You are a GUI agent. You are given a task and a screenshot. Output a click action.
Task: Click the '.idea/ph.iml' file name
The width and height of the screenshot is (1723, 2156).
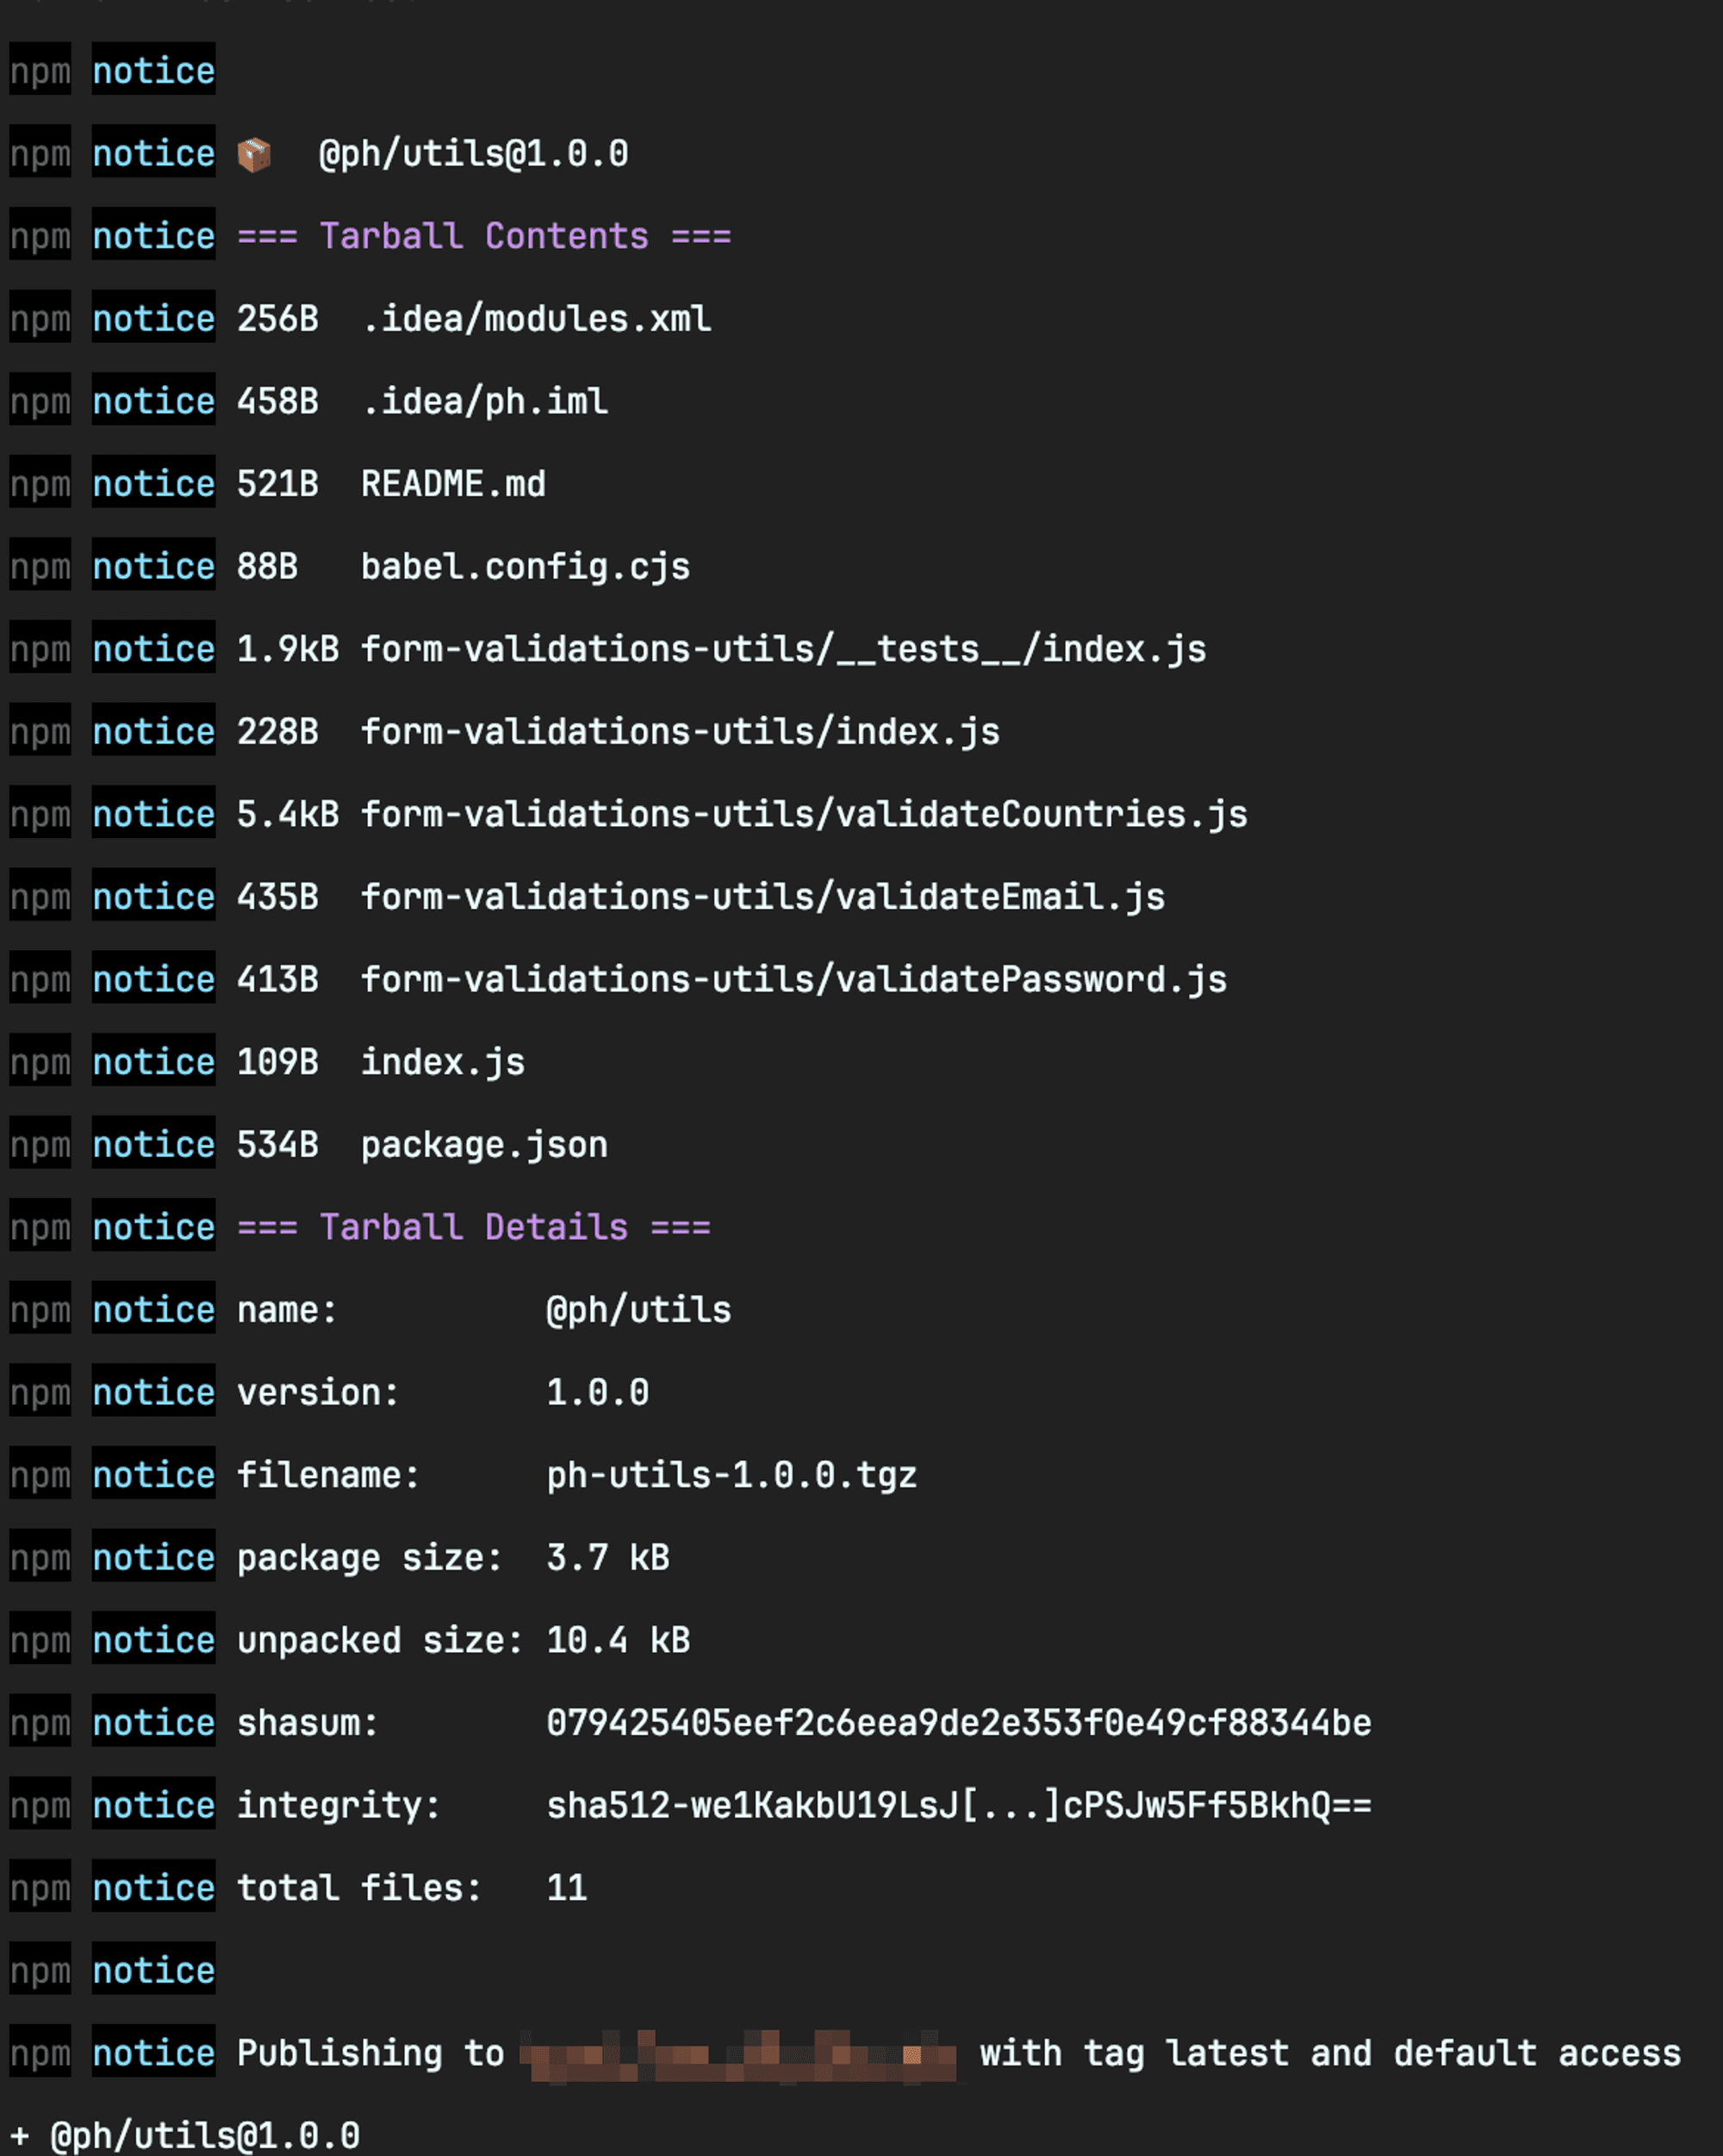click(484, 401)
